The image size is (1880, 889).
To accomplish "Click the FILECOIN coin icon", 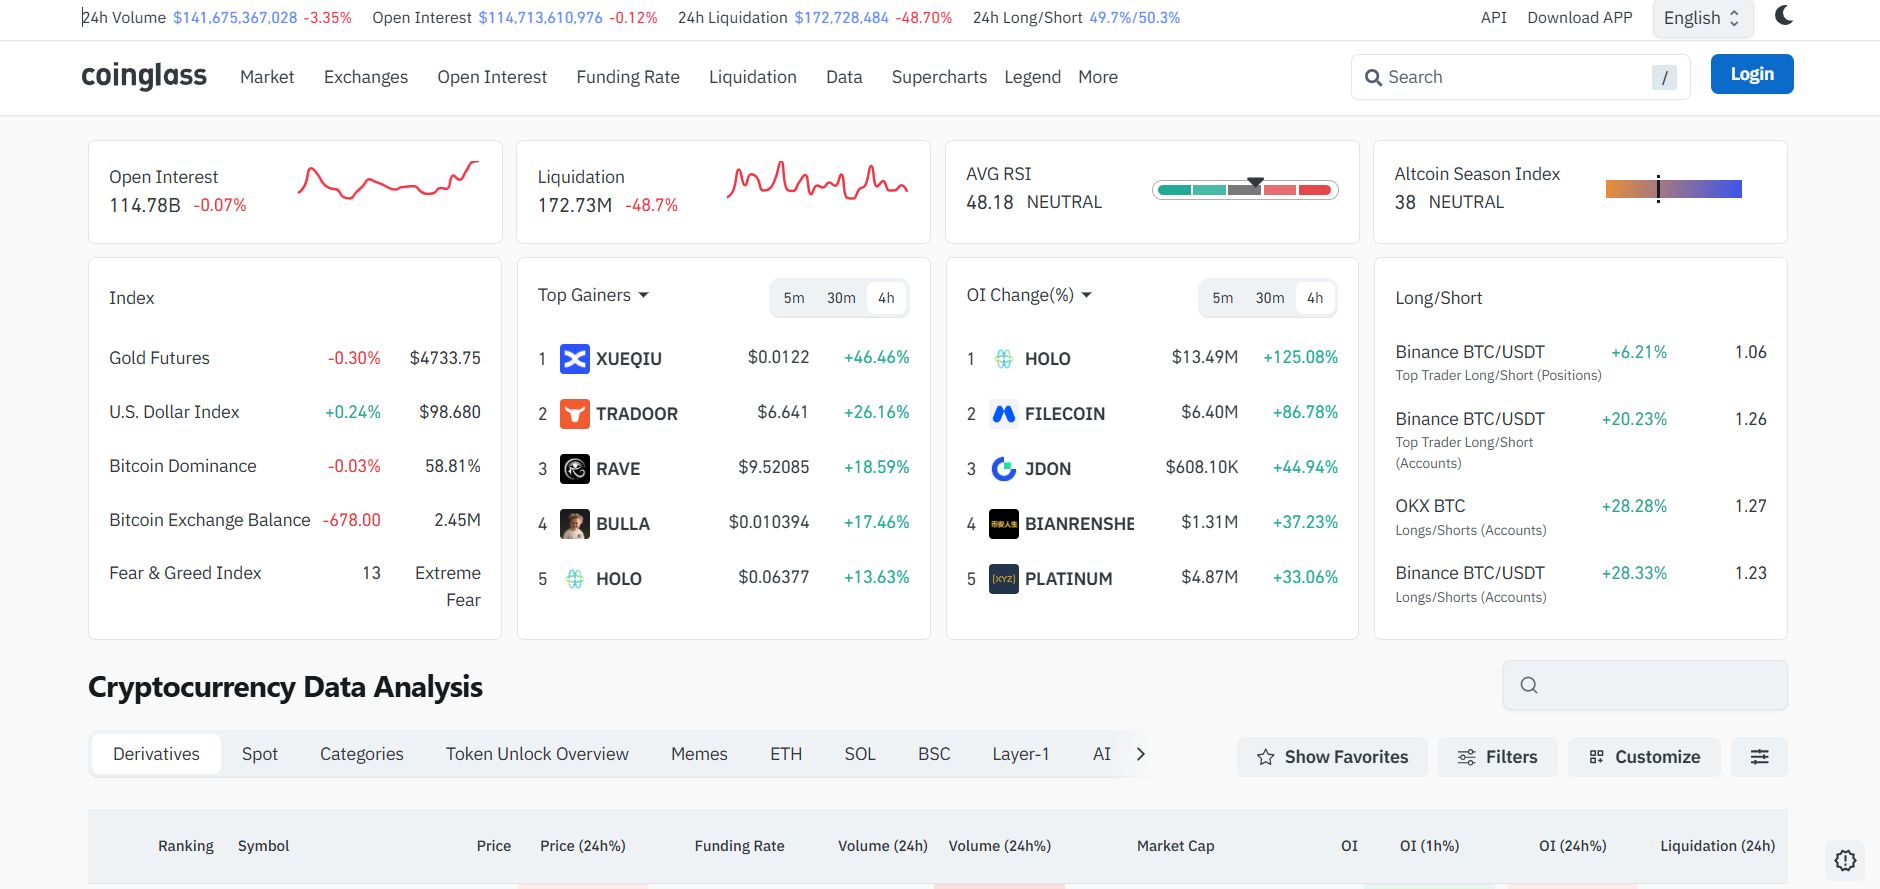I will tap(1004, 413).
